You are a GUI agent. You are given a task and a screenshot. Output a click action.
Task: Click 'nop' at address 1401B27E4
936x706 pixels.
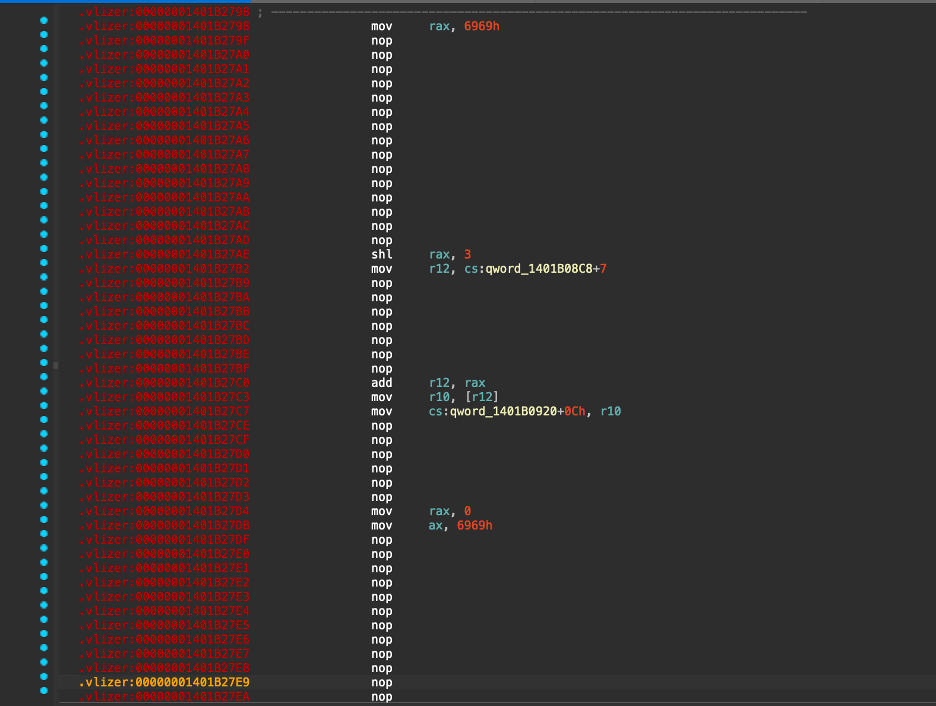381,611
